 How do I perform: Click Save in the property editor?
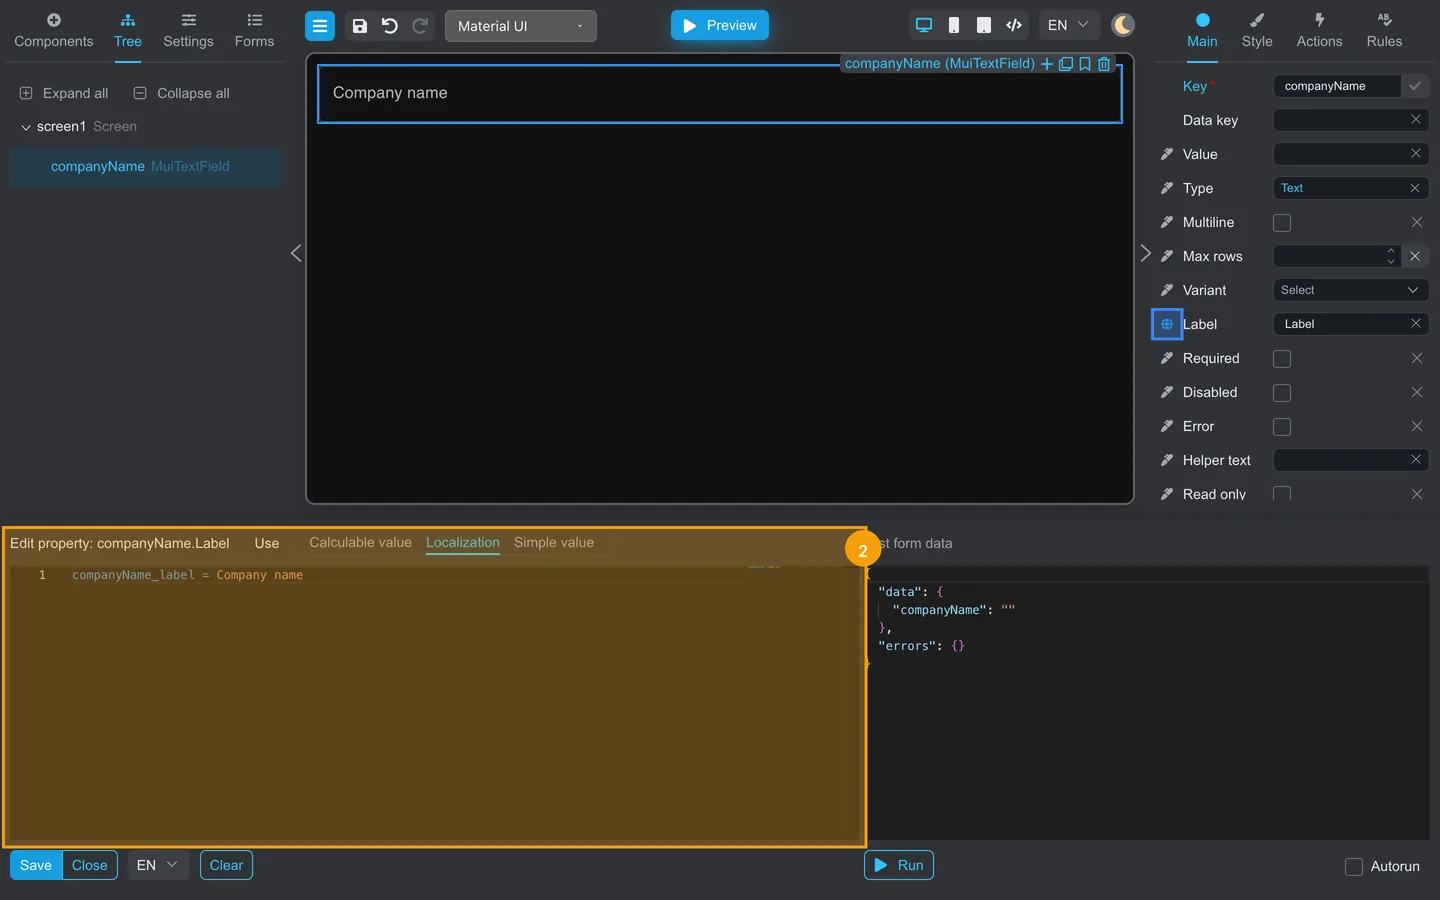point(36,865)
